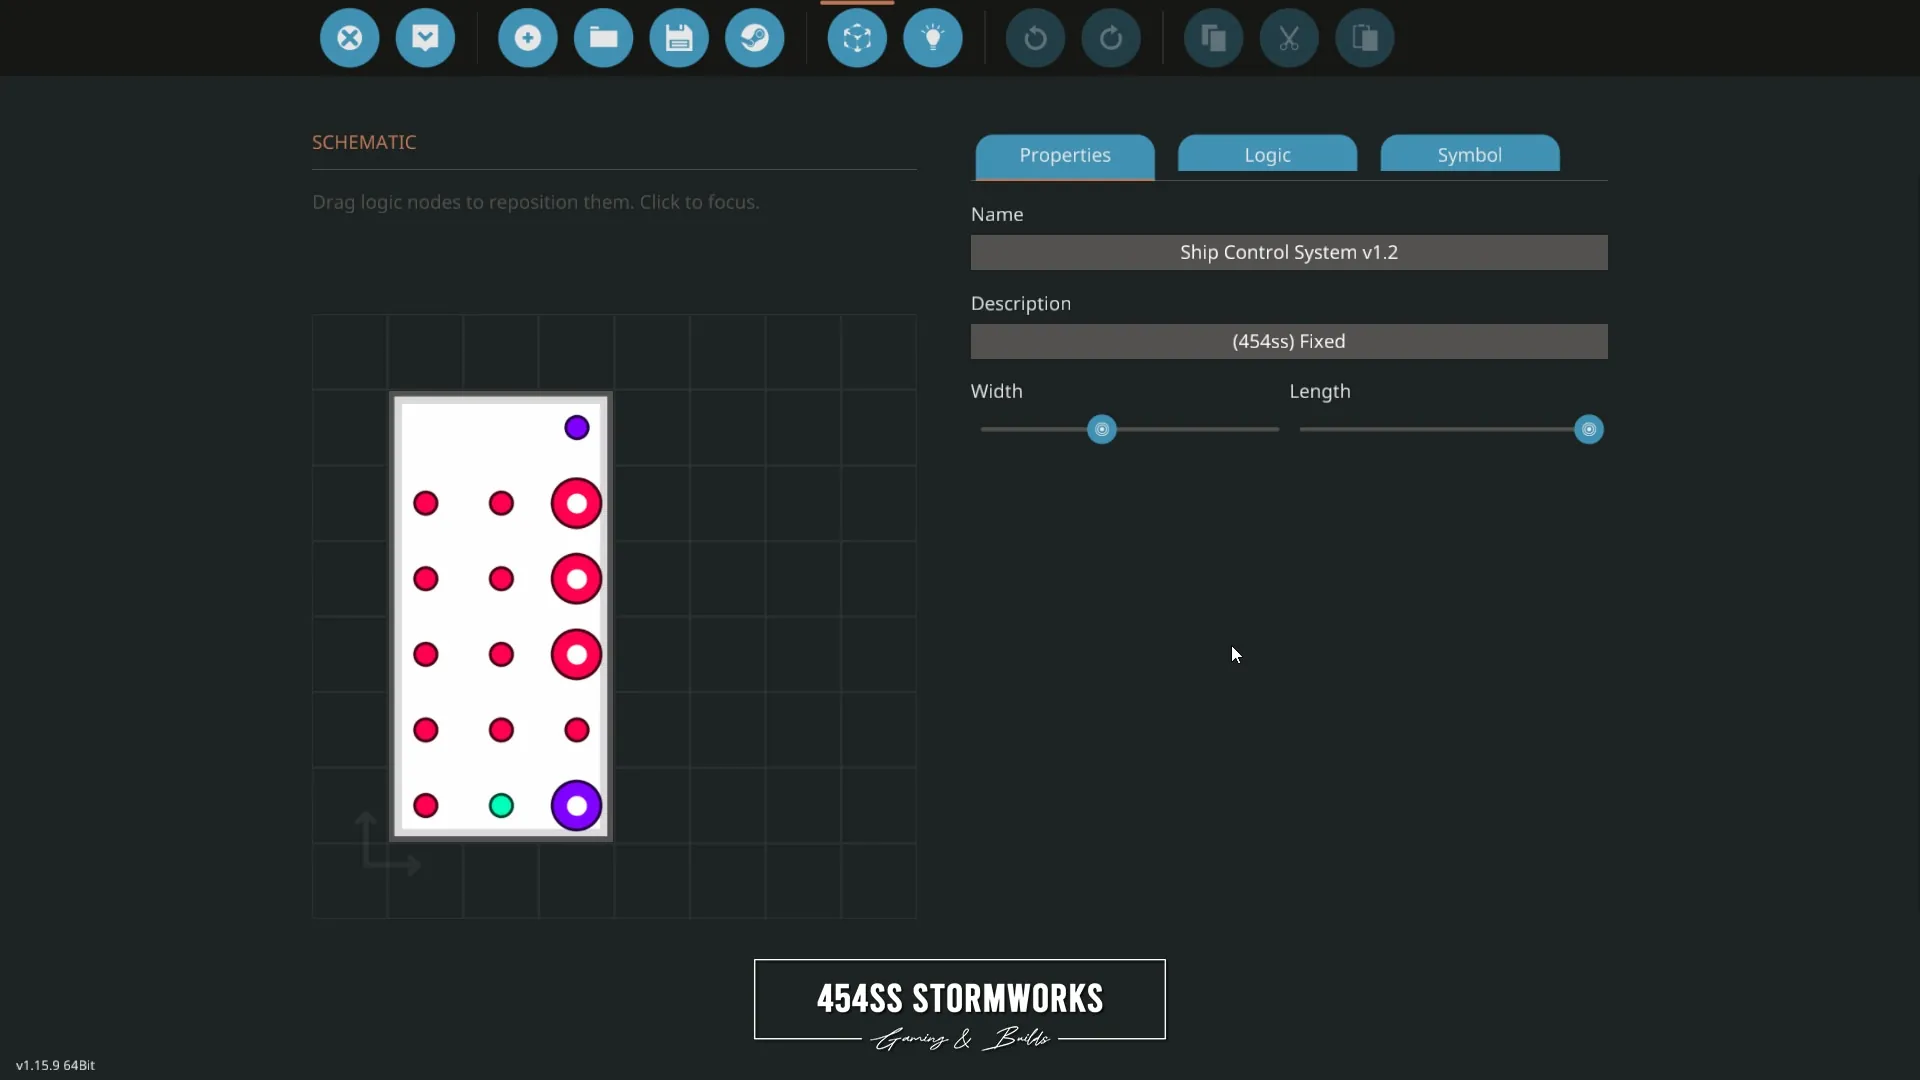Click the Description field reading (454ss) Fixed
Screen dimensions: 1920x1080
1289,341
